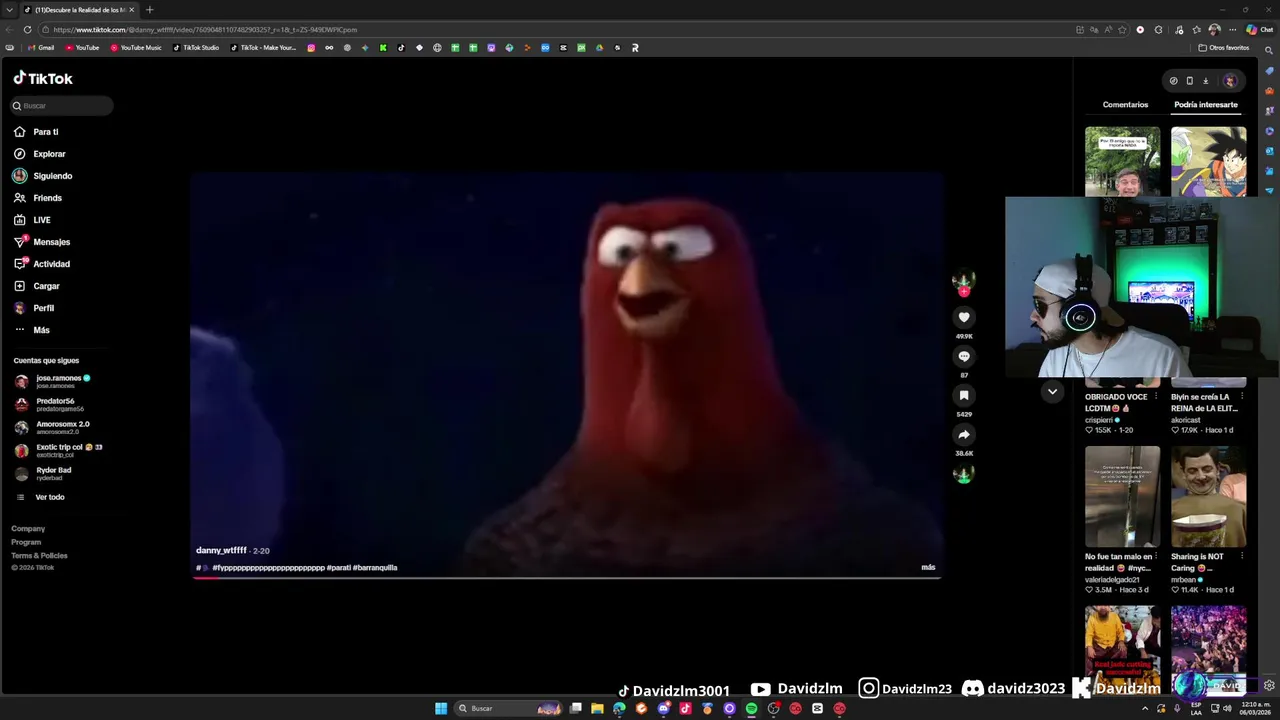Open a new browser tab
This screenshot has height=720, width=1280.
coord(149,10)
